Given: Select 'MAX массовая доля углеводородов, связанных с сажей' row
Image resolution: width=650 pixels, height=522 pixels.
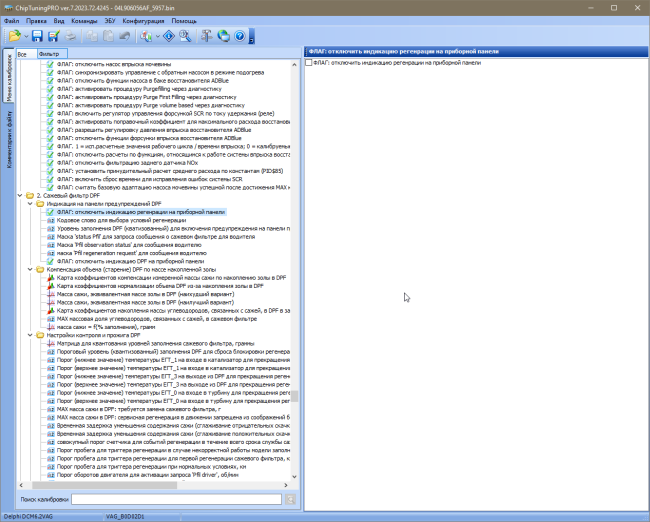Looking at the screenshot, I should pos(157,319).
